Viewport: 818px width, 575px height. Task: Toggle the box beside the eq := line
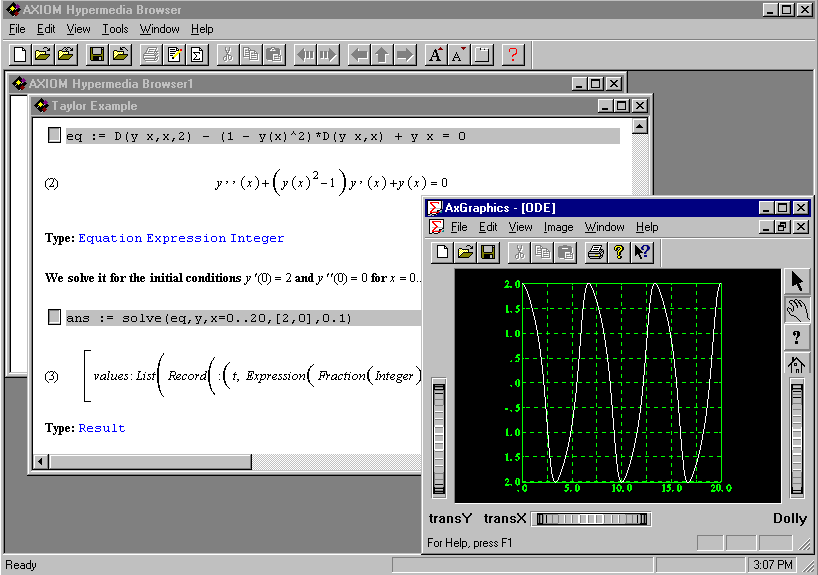(55, 136)
